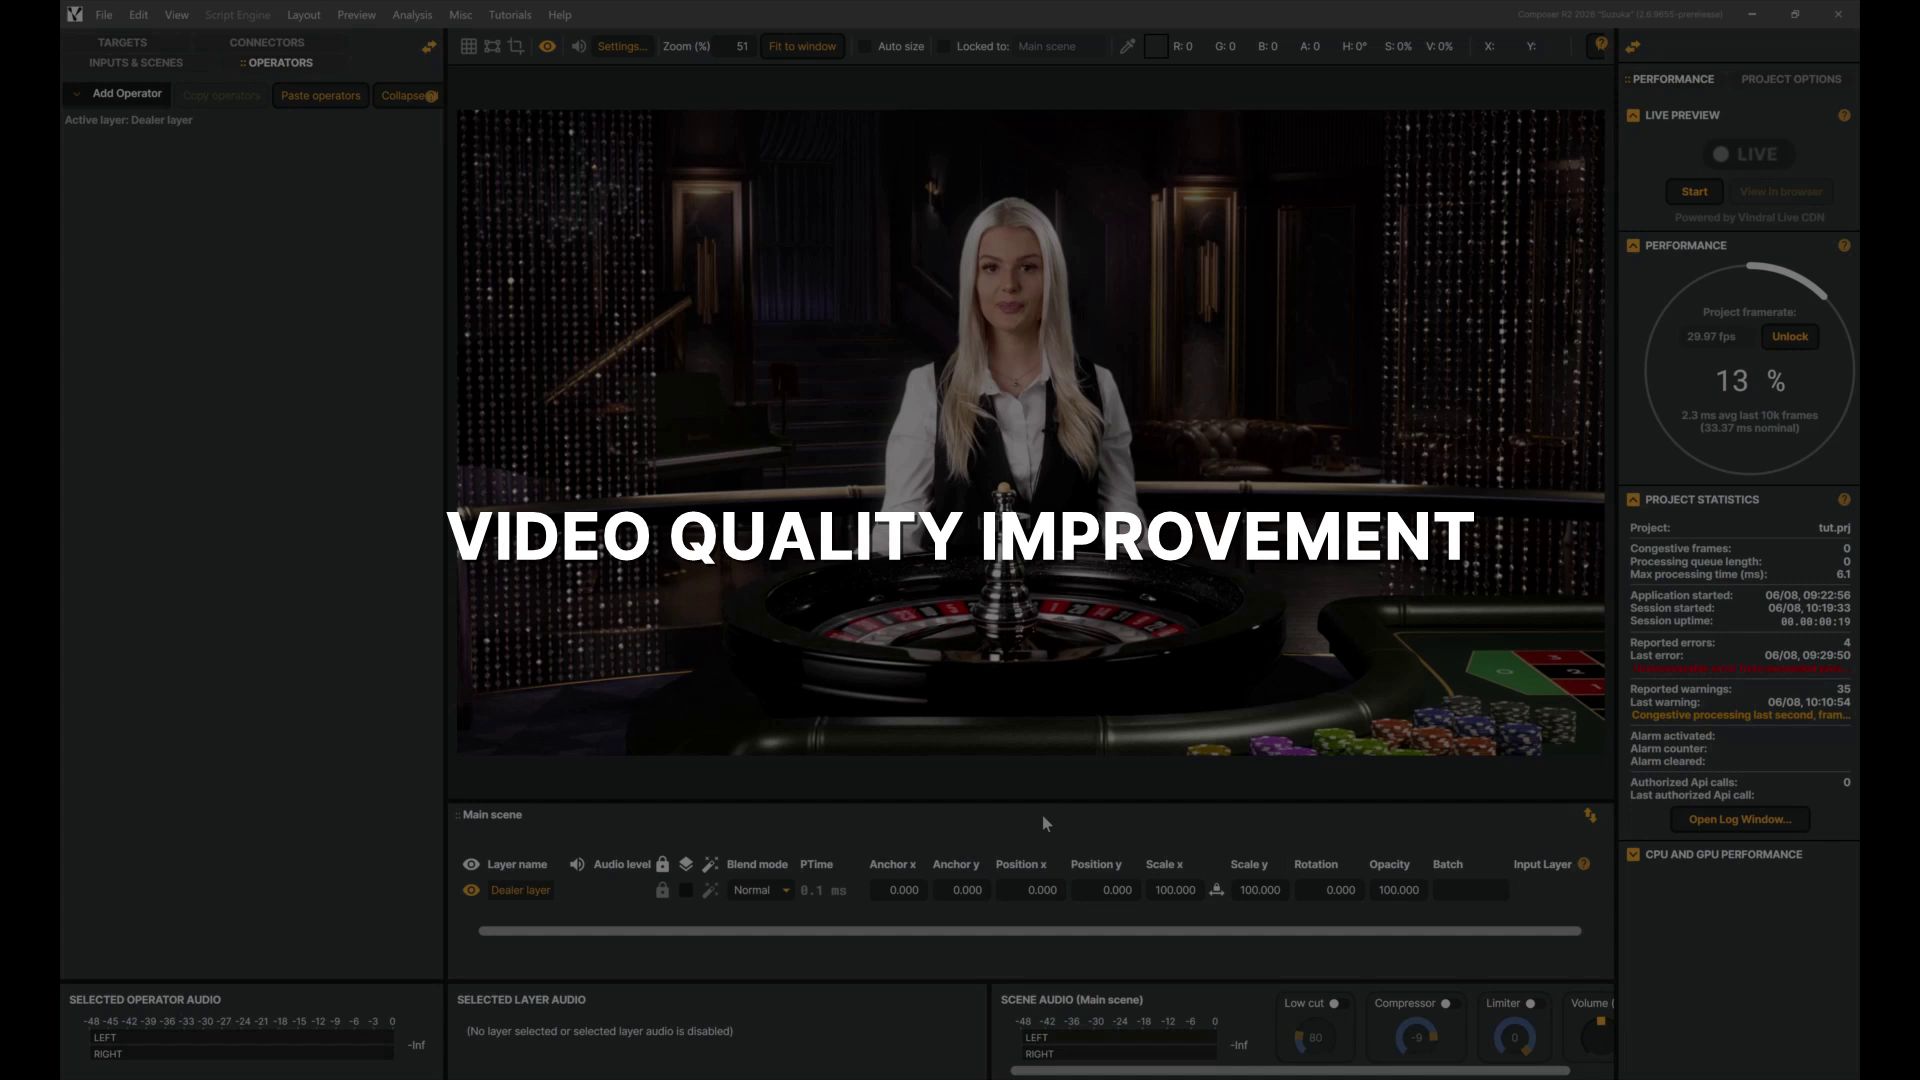Toggle the Dealer layer stack checkbox
Screen dimensions: 1920x1080
pos(686,890)
